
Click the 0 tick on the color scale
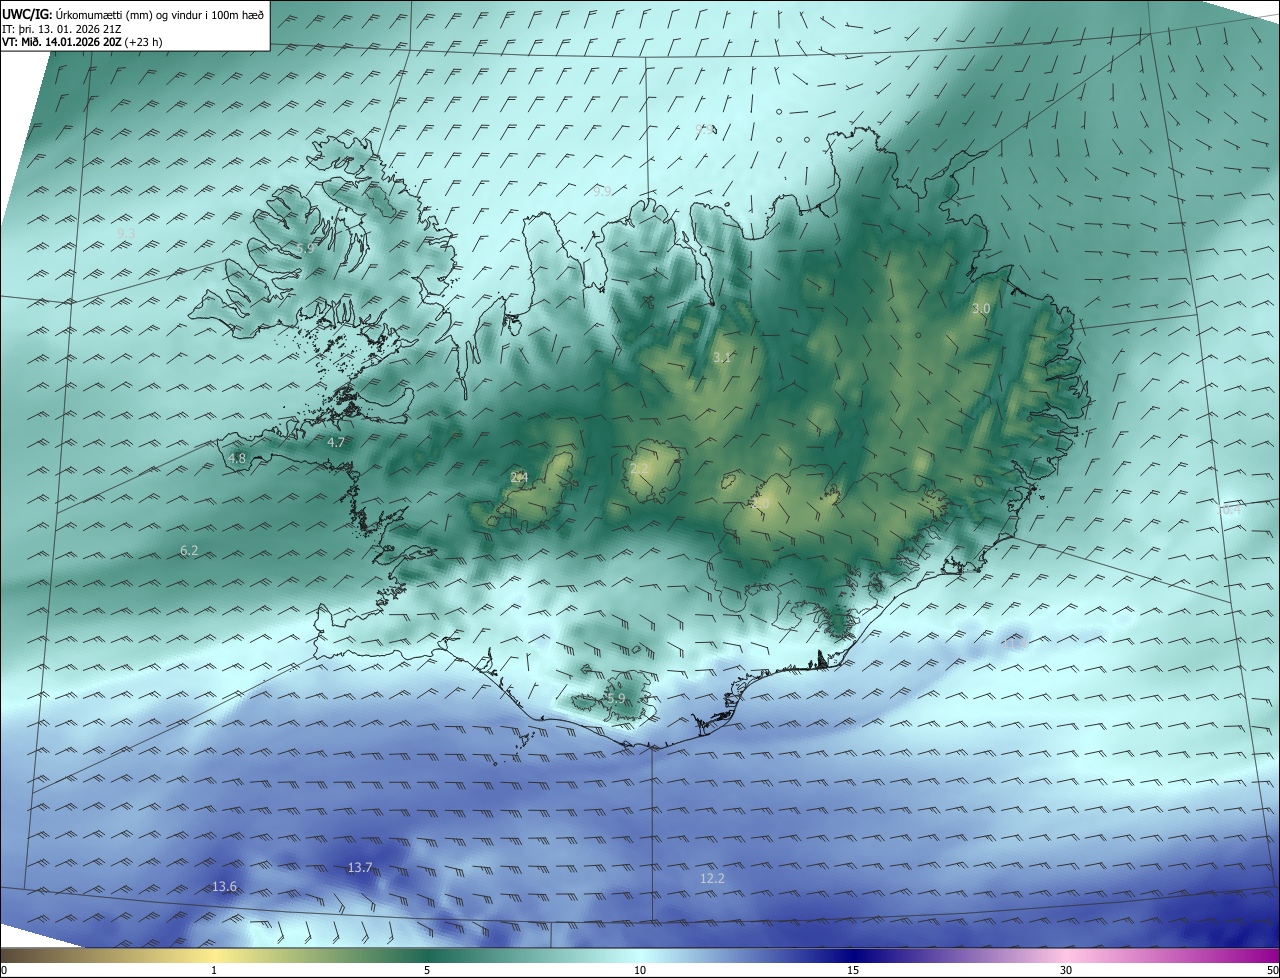[x=4, y=970]
